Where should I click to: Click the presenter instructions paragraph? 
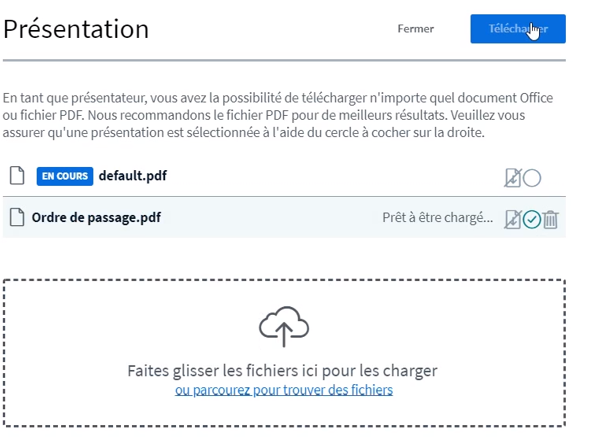tap(278, 115)
